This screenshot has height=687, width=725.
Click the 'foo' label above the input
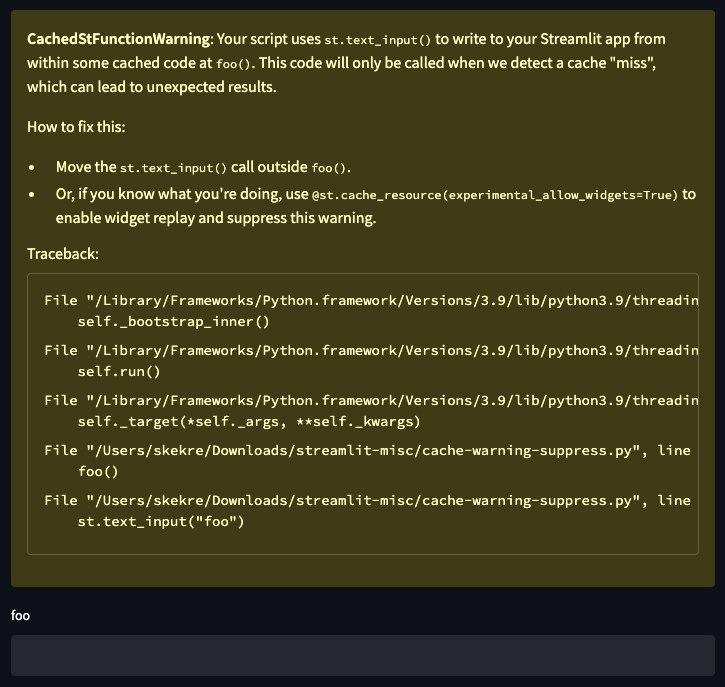click(x=20, y=615)
